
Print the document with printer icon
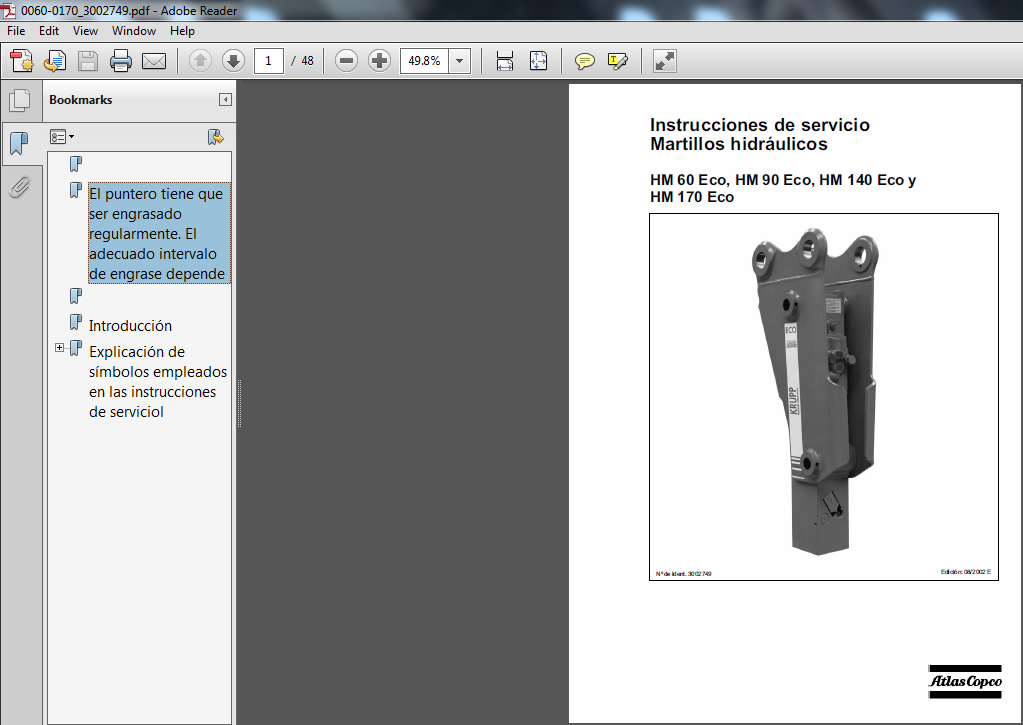(x=121, y=61)
